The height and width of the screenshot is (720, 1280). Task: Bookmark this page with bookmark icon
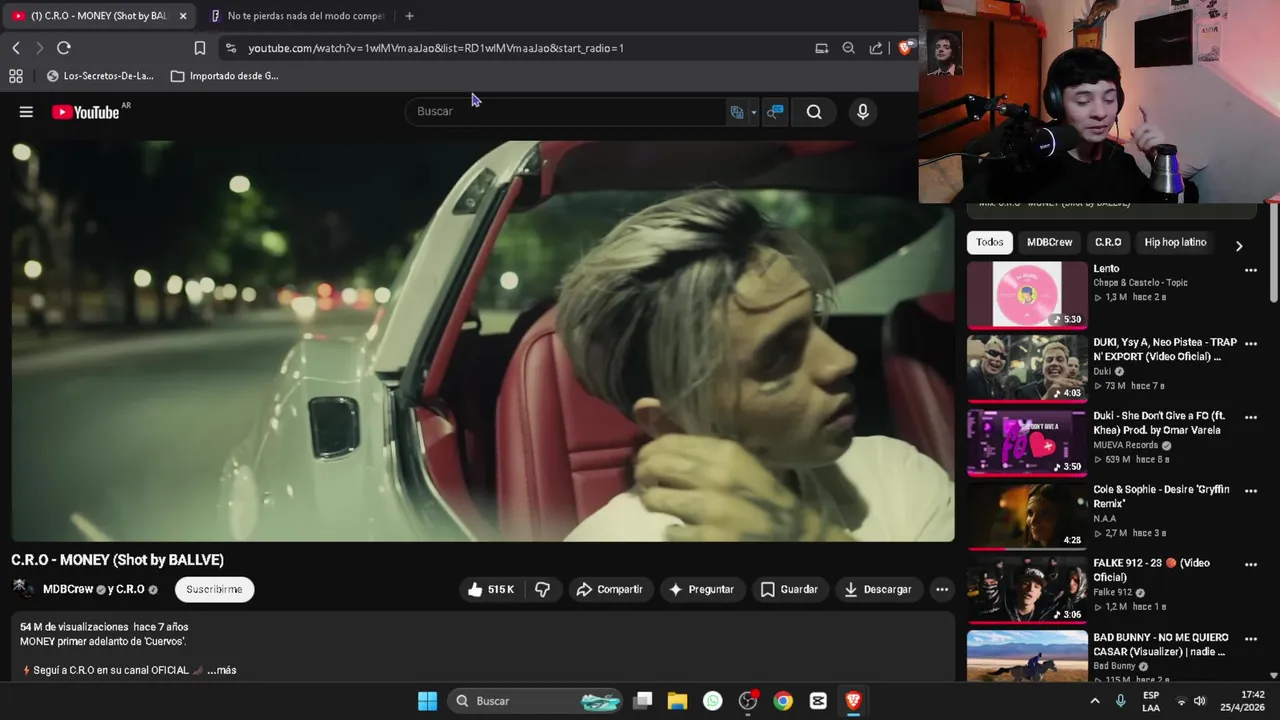tap(200, 48)
